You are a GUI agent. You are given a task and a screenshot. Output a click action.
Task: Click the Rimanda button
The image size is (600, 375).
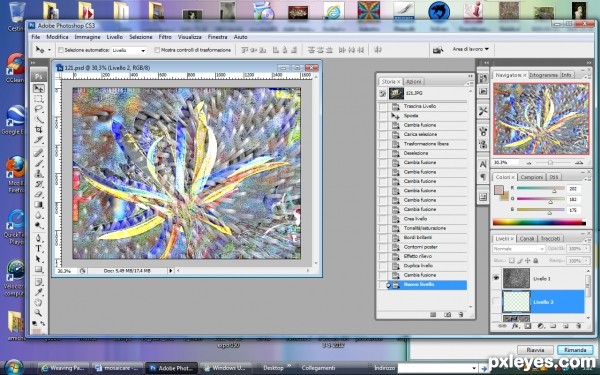(x=575, y=350)
